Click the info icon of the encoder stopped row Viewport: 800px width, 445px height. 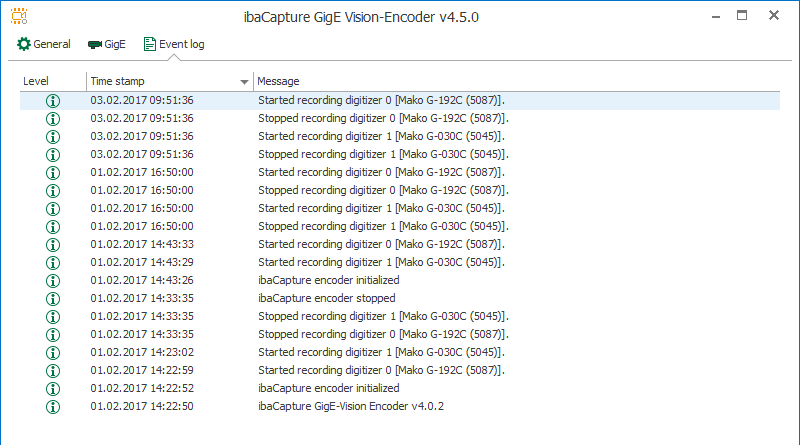tap(53, 299)
